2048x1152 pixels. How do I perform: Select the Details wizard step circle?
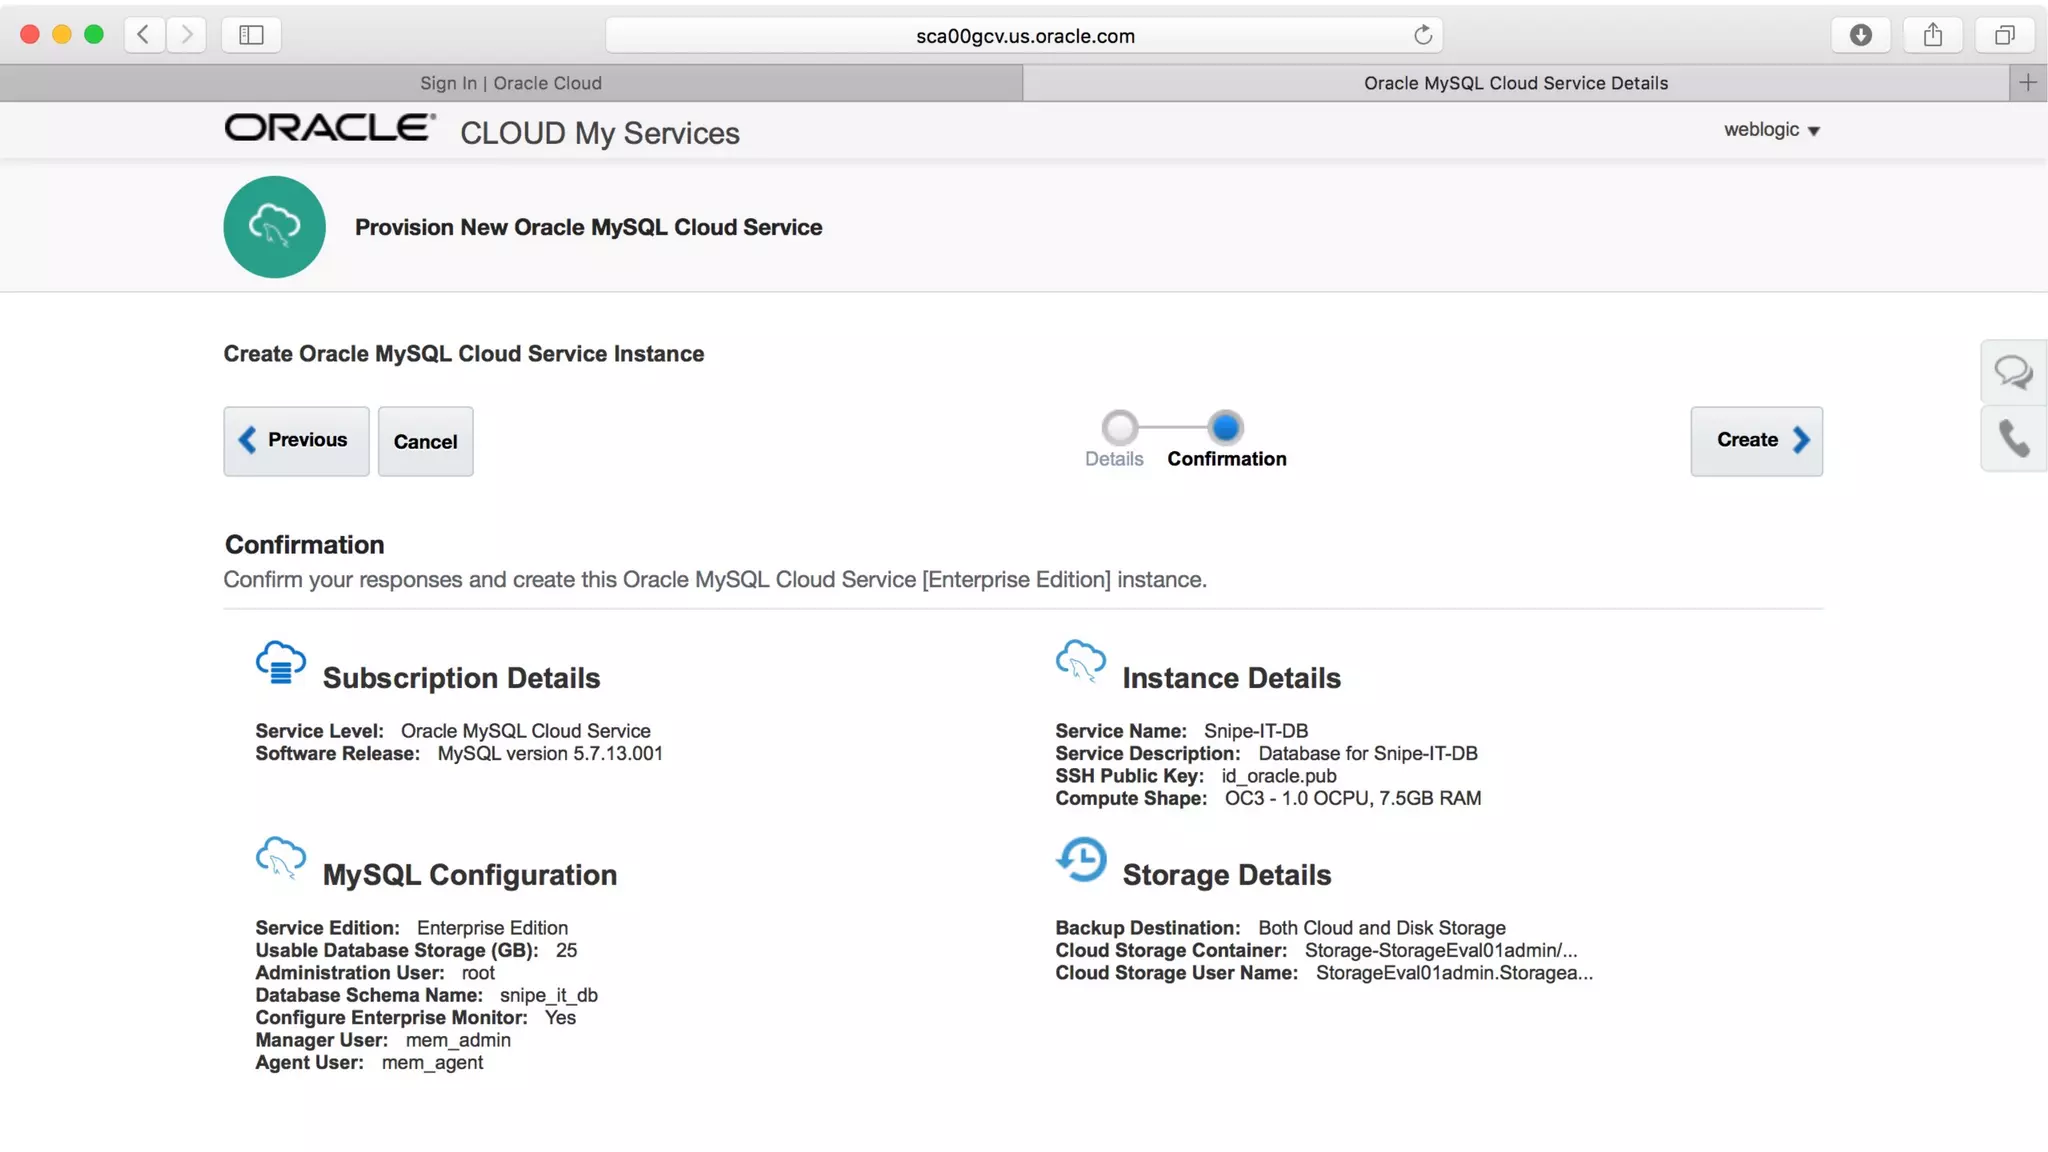click(x=1120, y=428)
